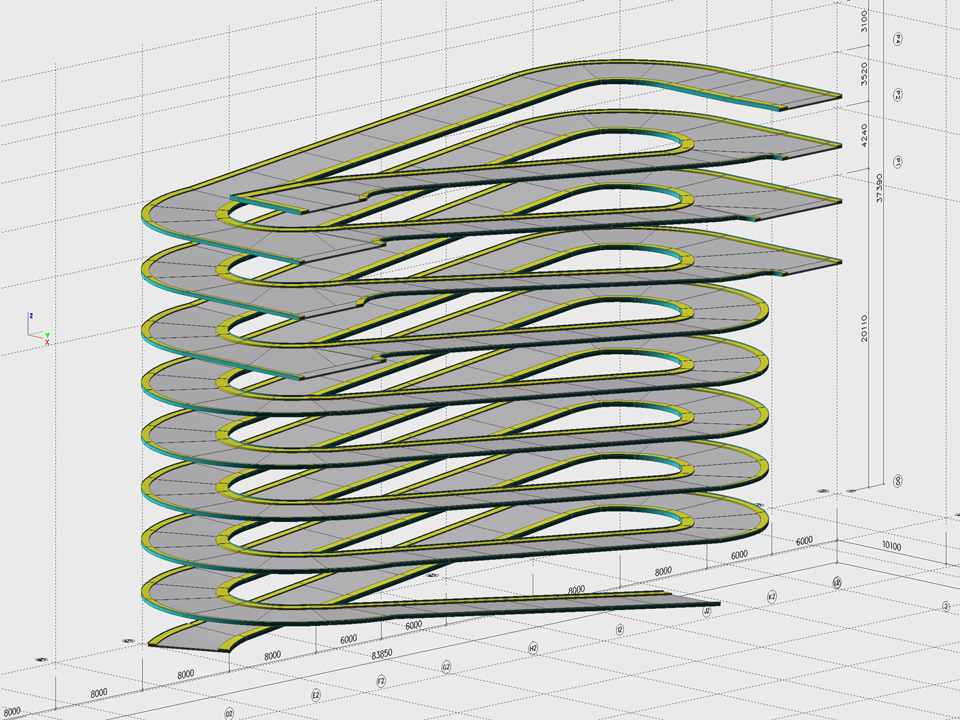Select the K2 grid axis bubble
Viewport: 960px width, 720px height.
coord(772,595)
